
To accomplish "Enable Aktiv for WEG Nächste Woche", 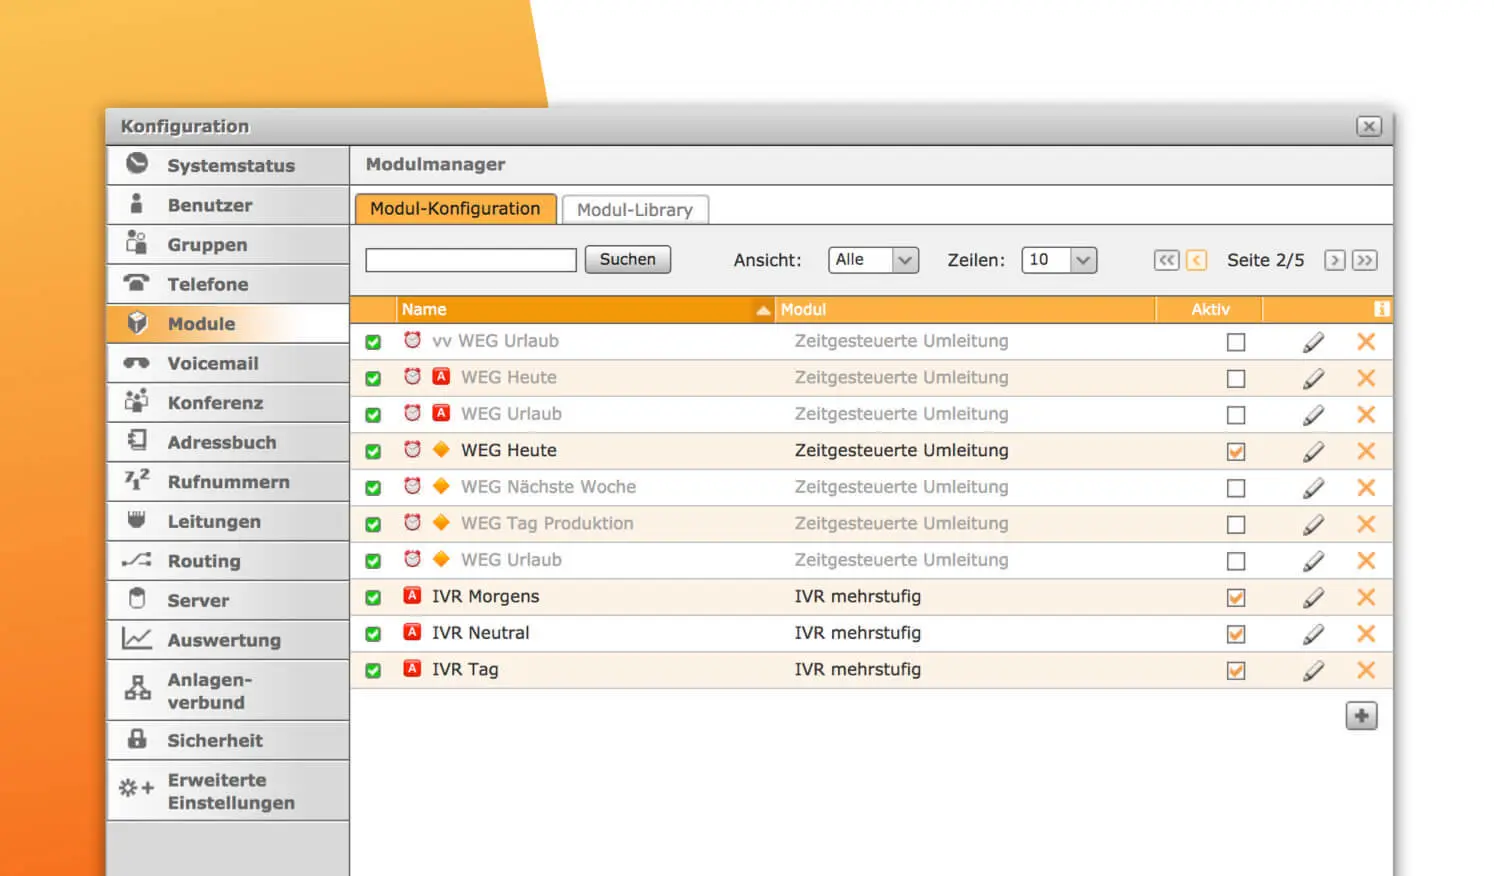I will pos(1236,488).
